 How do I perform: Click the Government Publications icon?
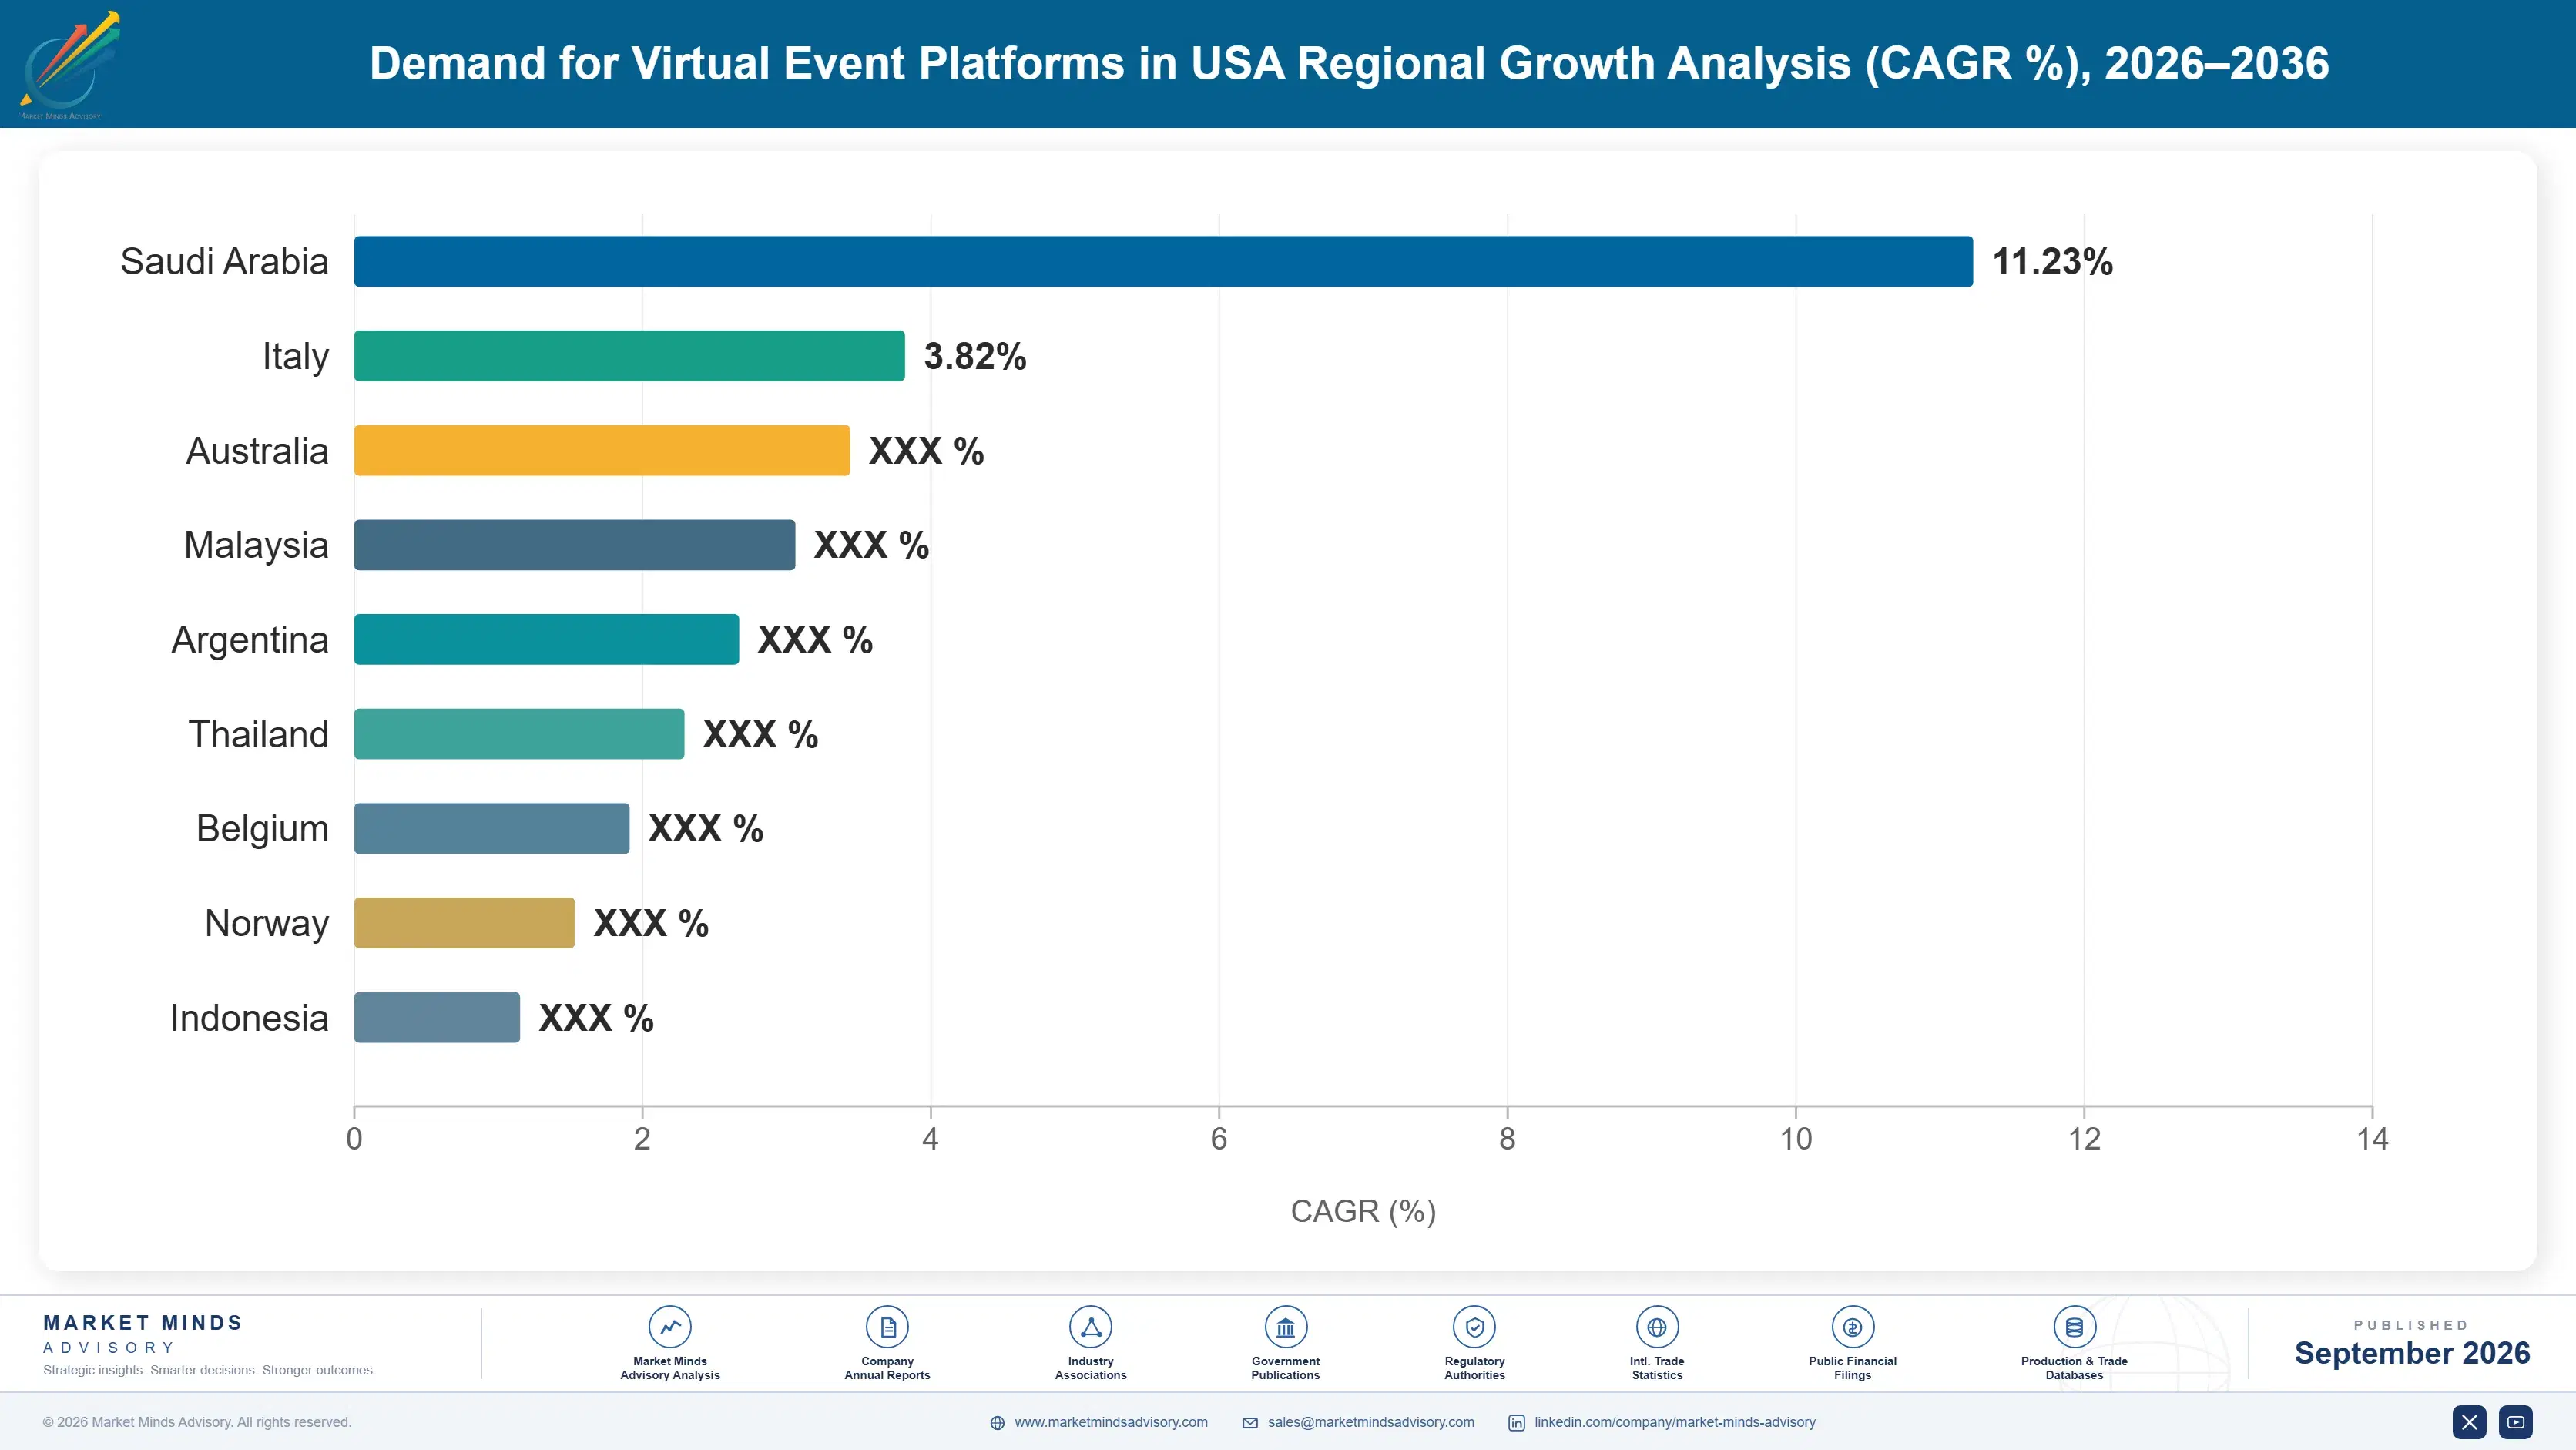(1286, 1327)
